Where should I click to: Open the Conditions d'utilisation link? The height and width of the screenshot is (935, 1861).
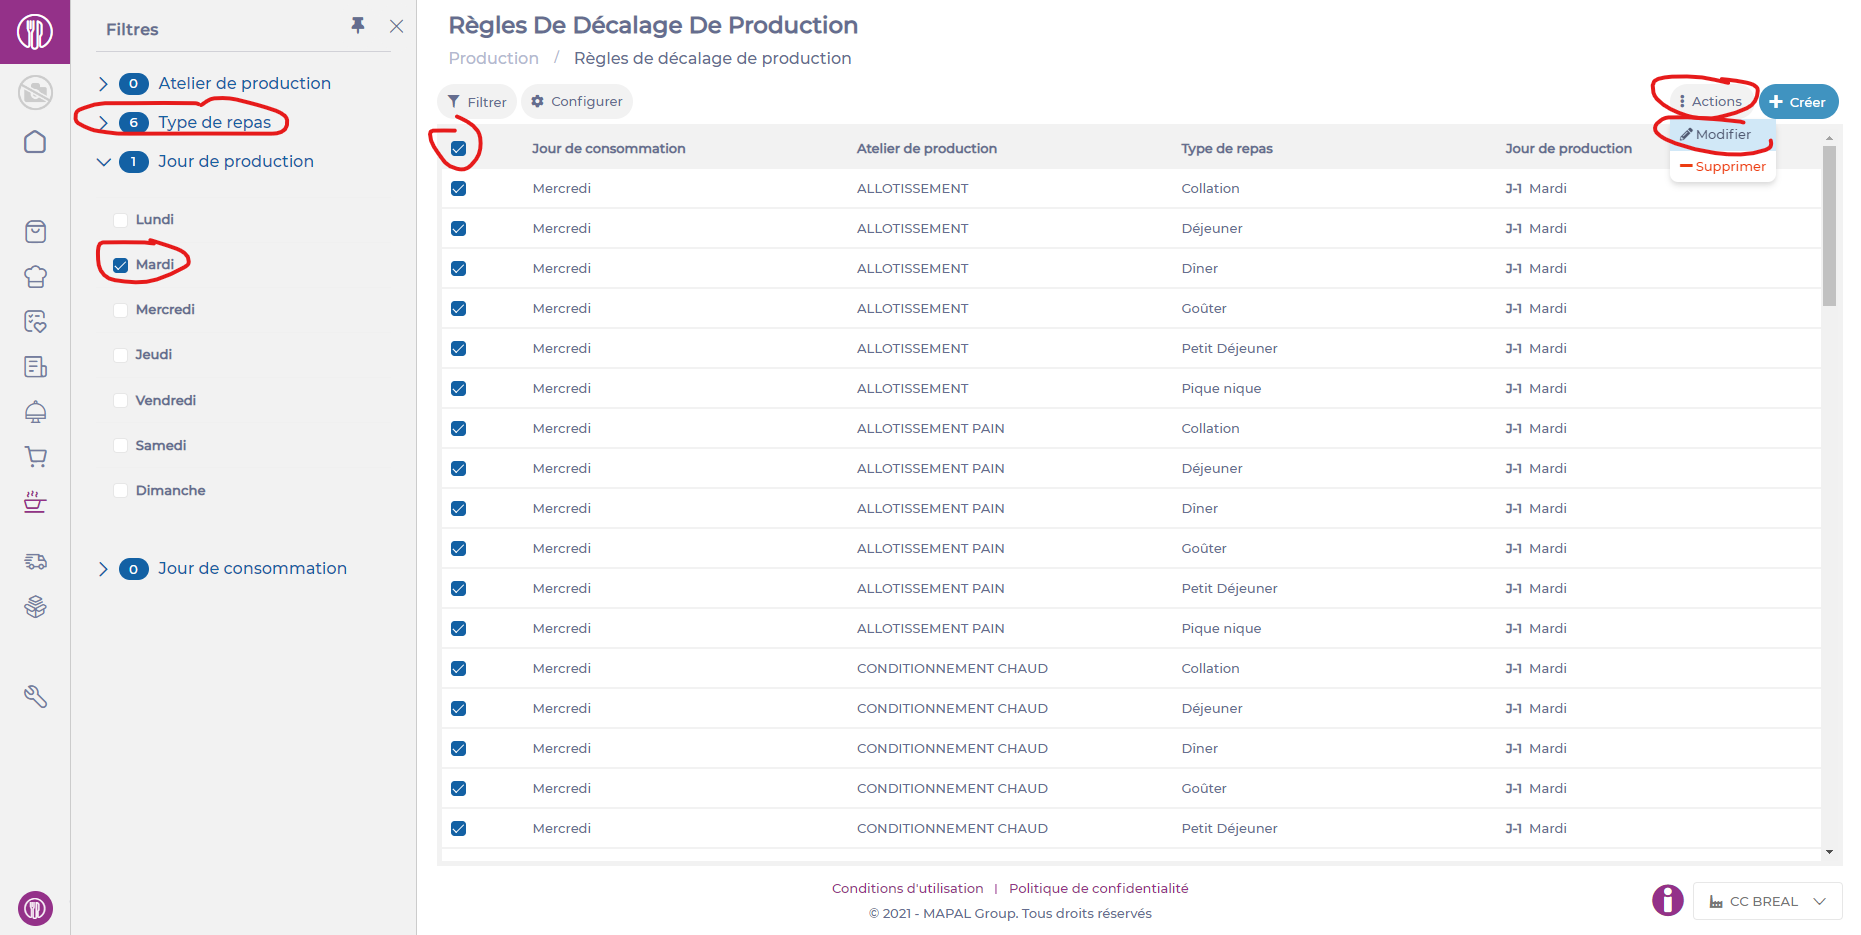[908, 888]
